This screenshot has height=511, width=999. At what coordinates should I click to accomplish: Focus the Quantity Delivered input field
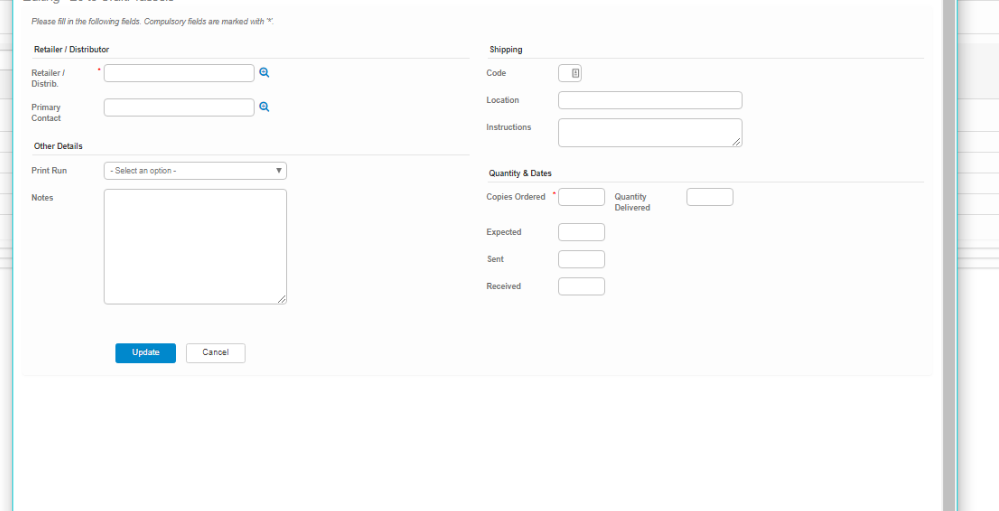(x=710, y=197)
